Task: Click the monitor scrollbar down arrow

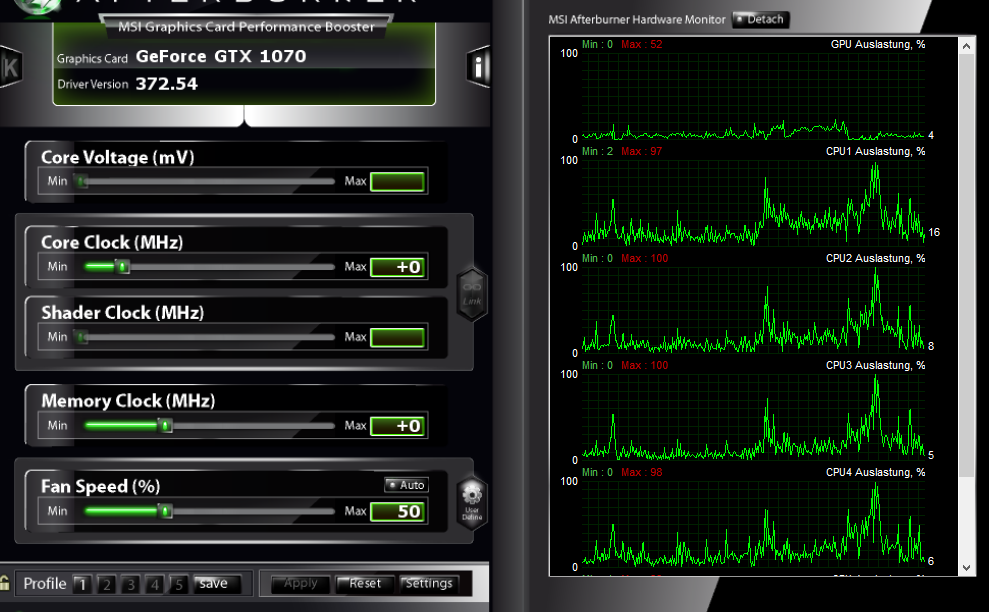Action: [966, 568]
